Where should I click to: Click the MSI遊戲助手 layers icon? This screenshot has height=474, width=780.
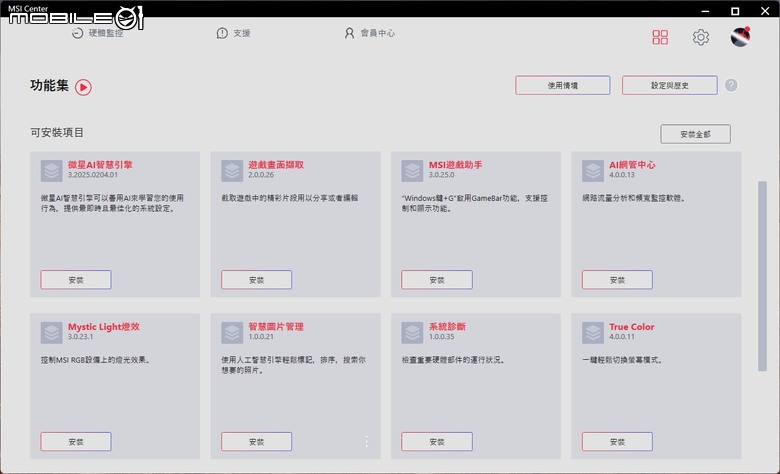(412, 171)
